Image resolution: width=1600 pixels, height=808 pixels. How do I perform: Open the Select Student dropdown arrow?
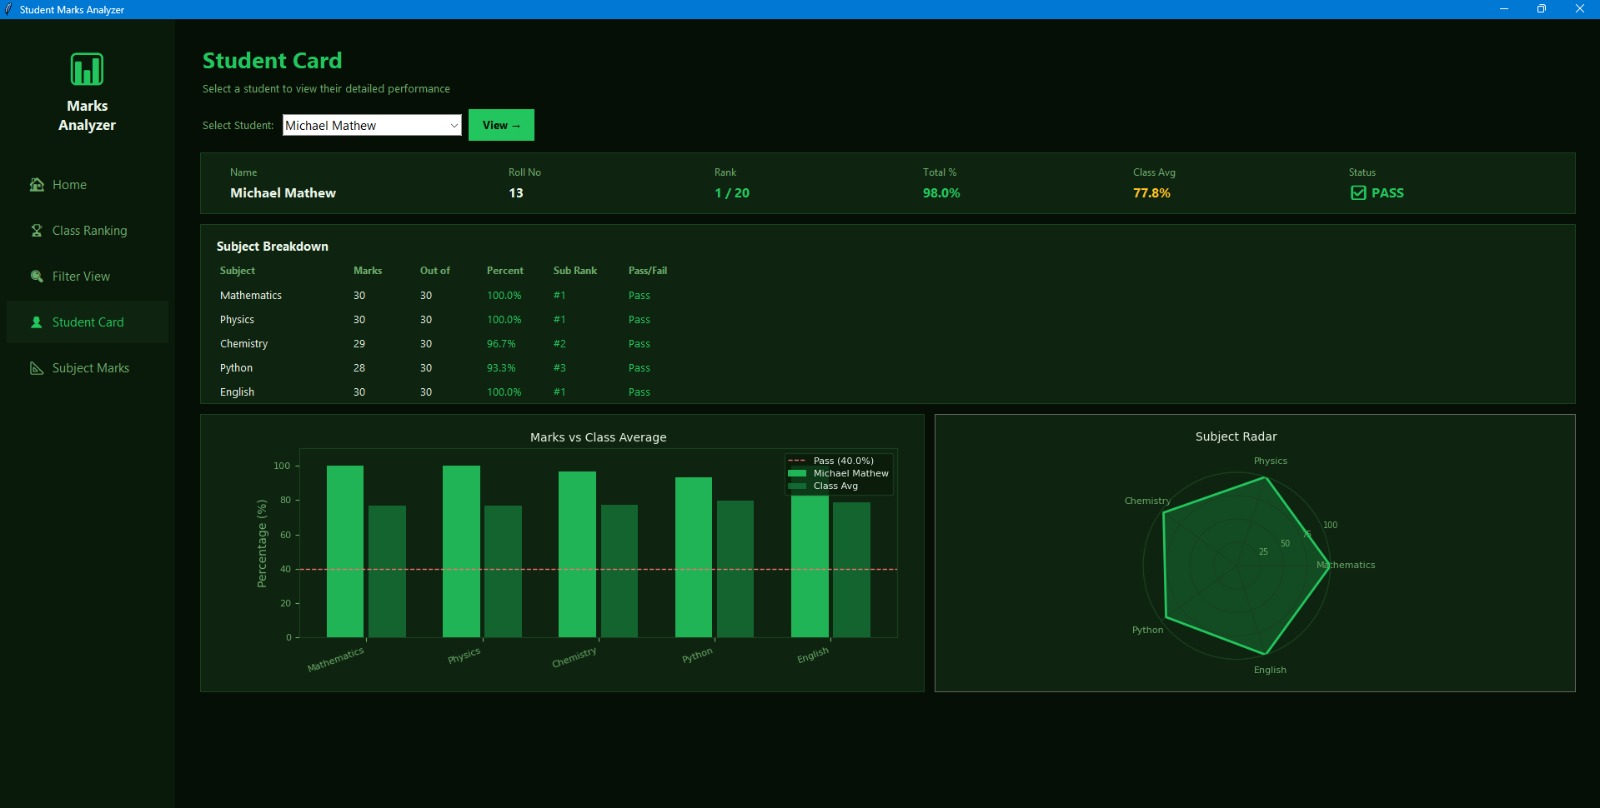click(453, 125)
